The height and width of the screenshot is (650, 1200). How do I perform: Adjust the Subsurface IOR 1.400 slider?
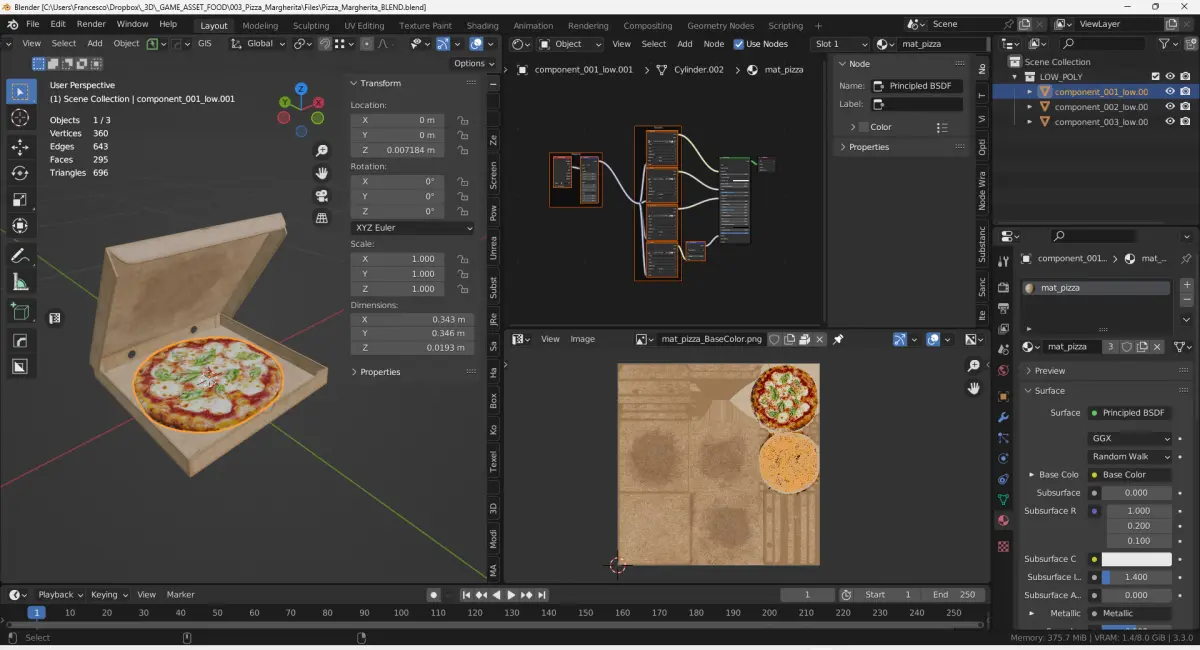coord(1136,577)
